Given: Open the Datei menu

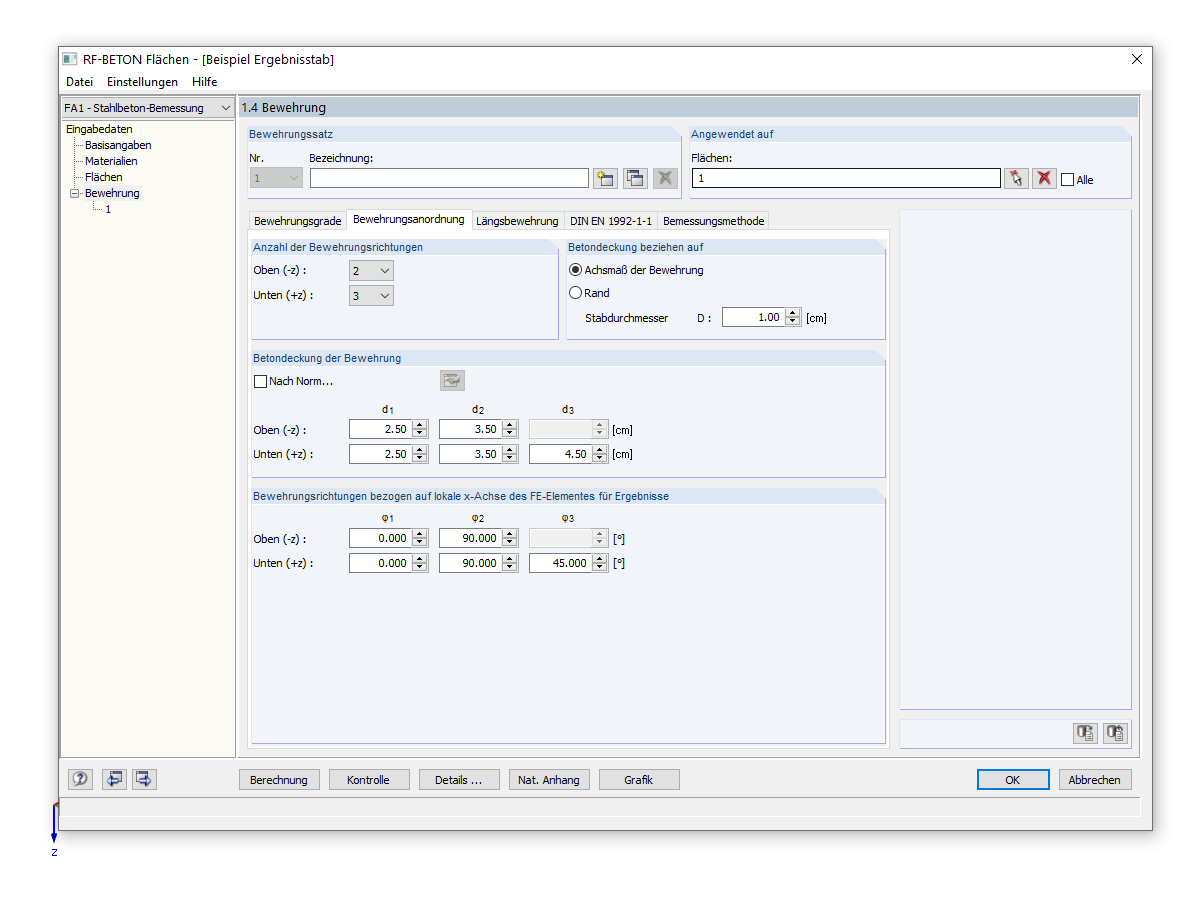Looking at the screenshot, I should [x=79, y=82].
